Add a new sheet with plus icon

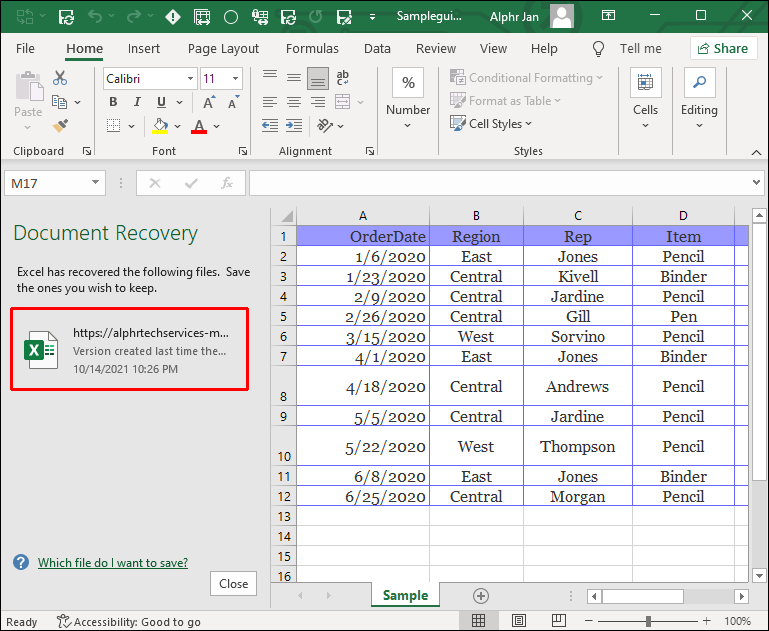tap(481, 596)
